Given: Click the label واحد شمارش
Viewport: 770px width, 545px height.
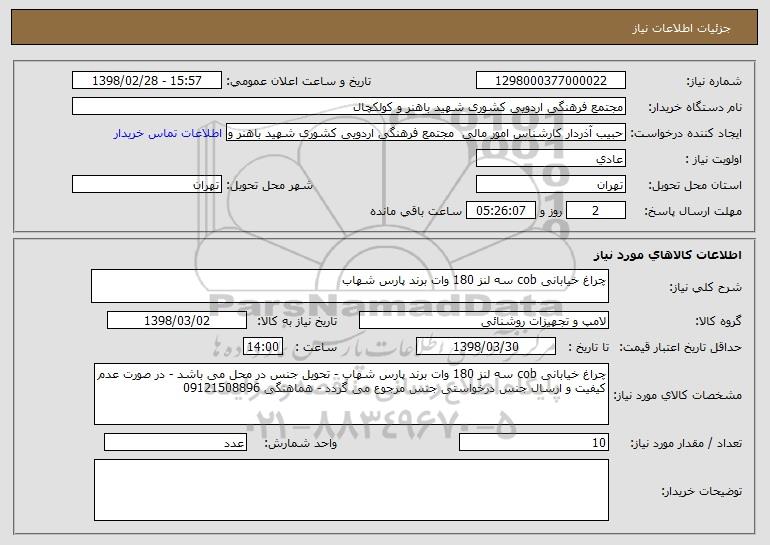Looking at the screenshot, I should [x=301, y=444].
